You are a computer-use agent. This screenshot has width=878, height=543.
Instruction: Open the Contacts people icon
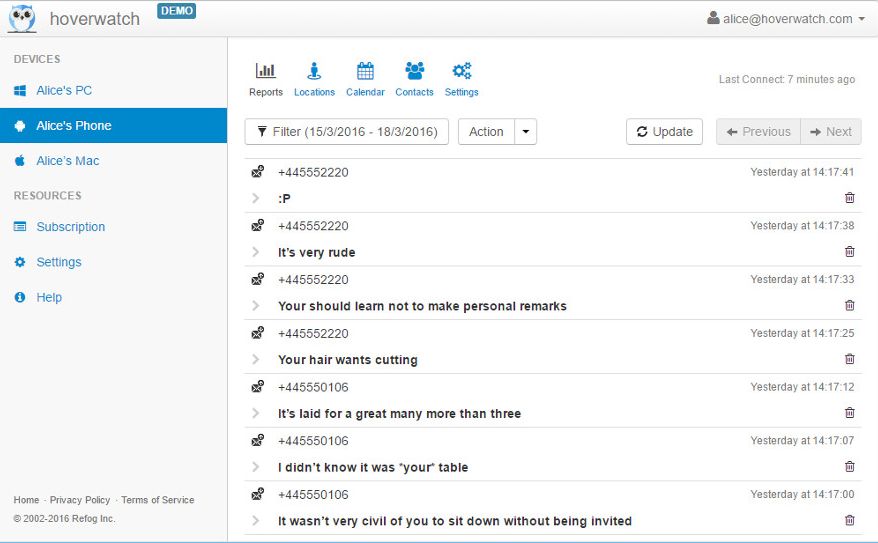(x=414, y=71)
